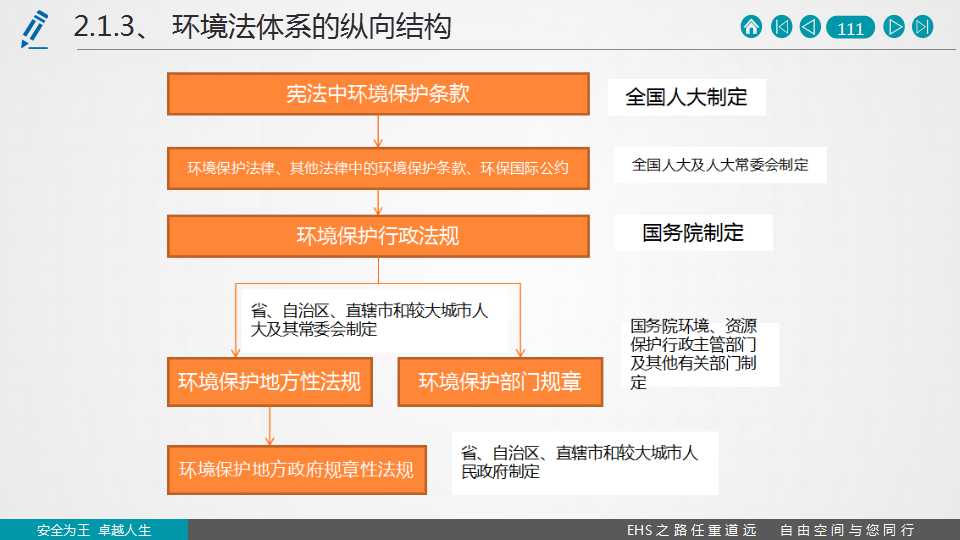Viewport: 960px width, 540px height.
Task: Select the 全国人大制定 label
Action: pyautogui.click(x=686, y=97)
